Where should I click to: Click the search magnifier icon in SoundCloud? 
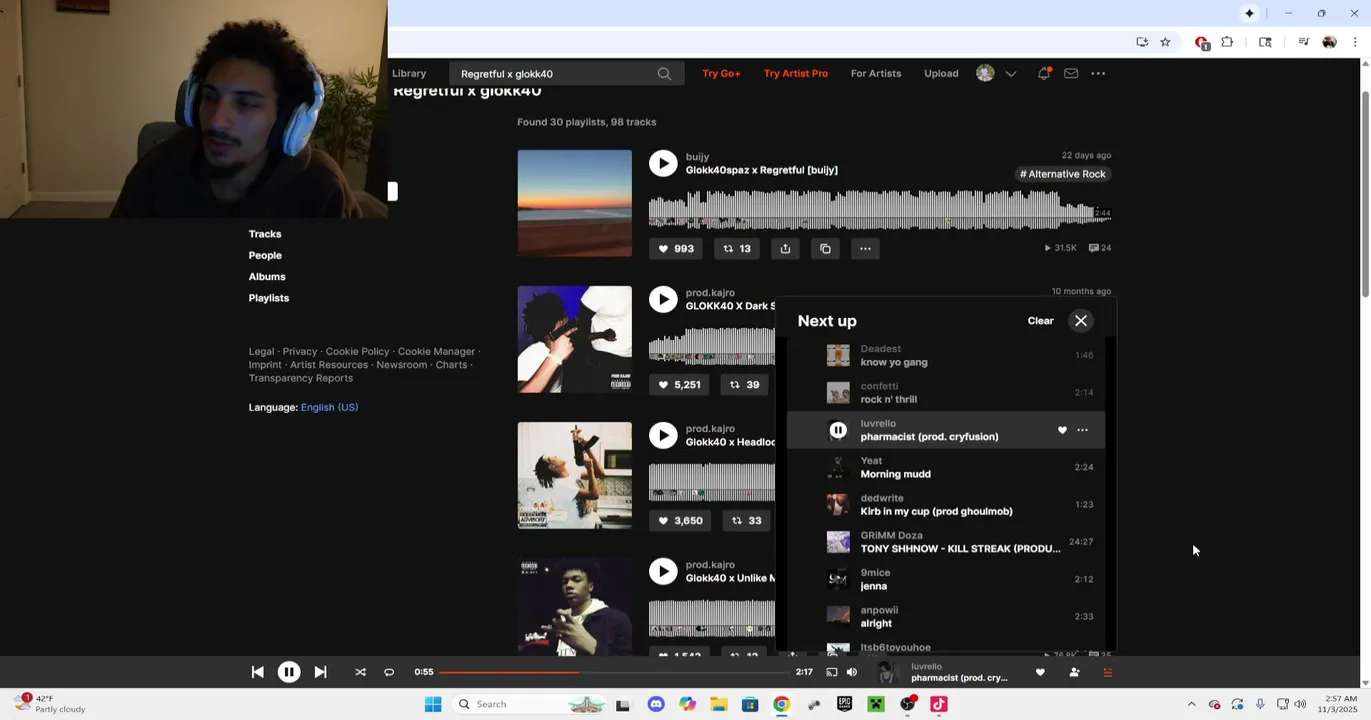[x=664, y=73]
